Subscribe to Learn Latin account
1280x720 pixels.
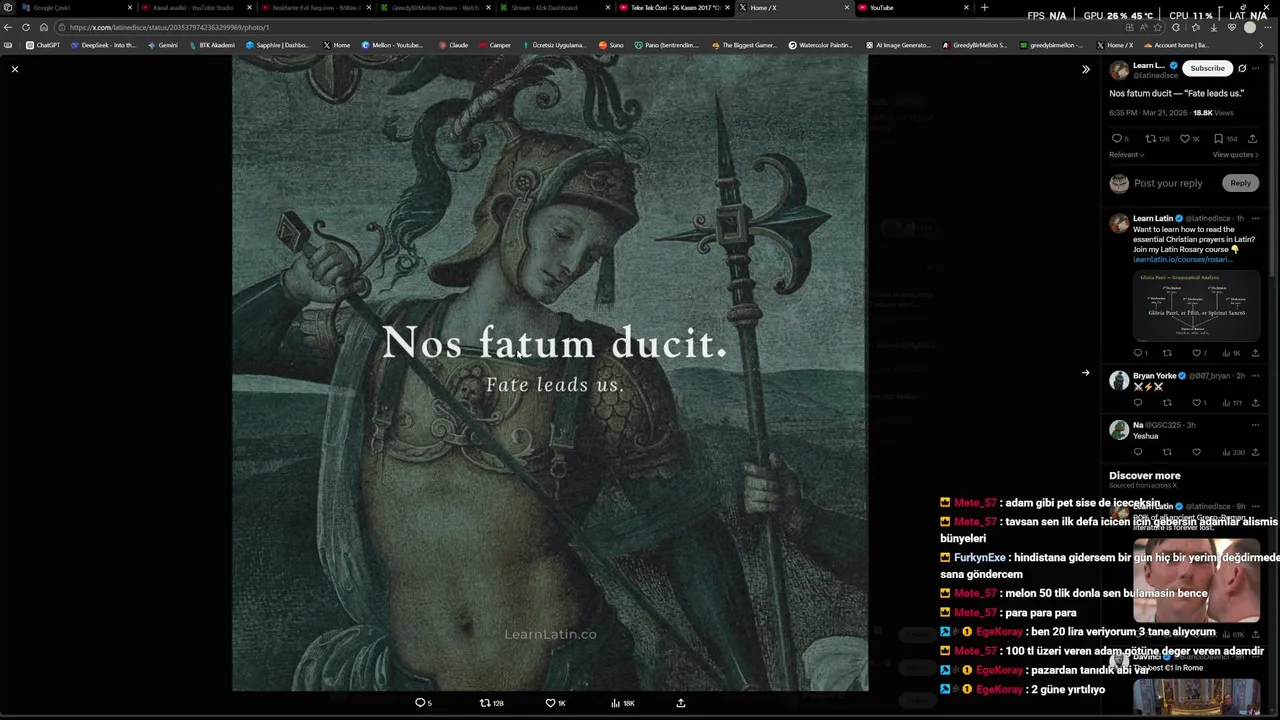coord(1207,68)
